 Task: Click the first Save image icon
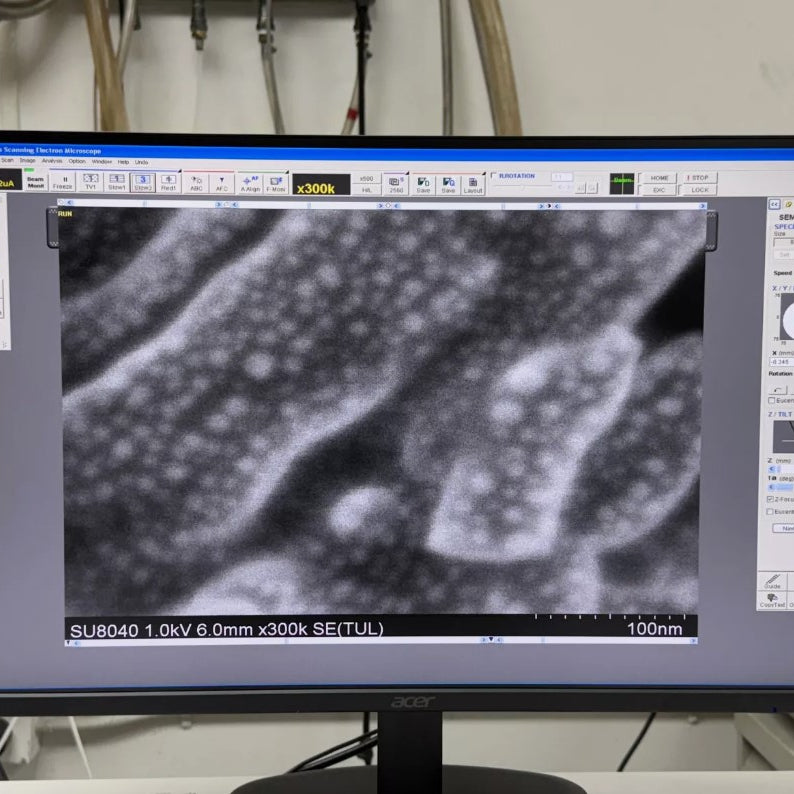tap(423, 185)
